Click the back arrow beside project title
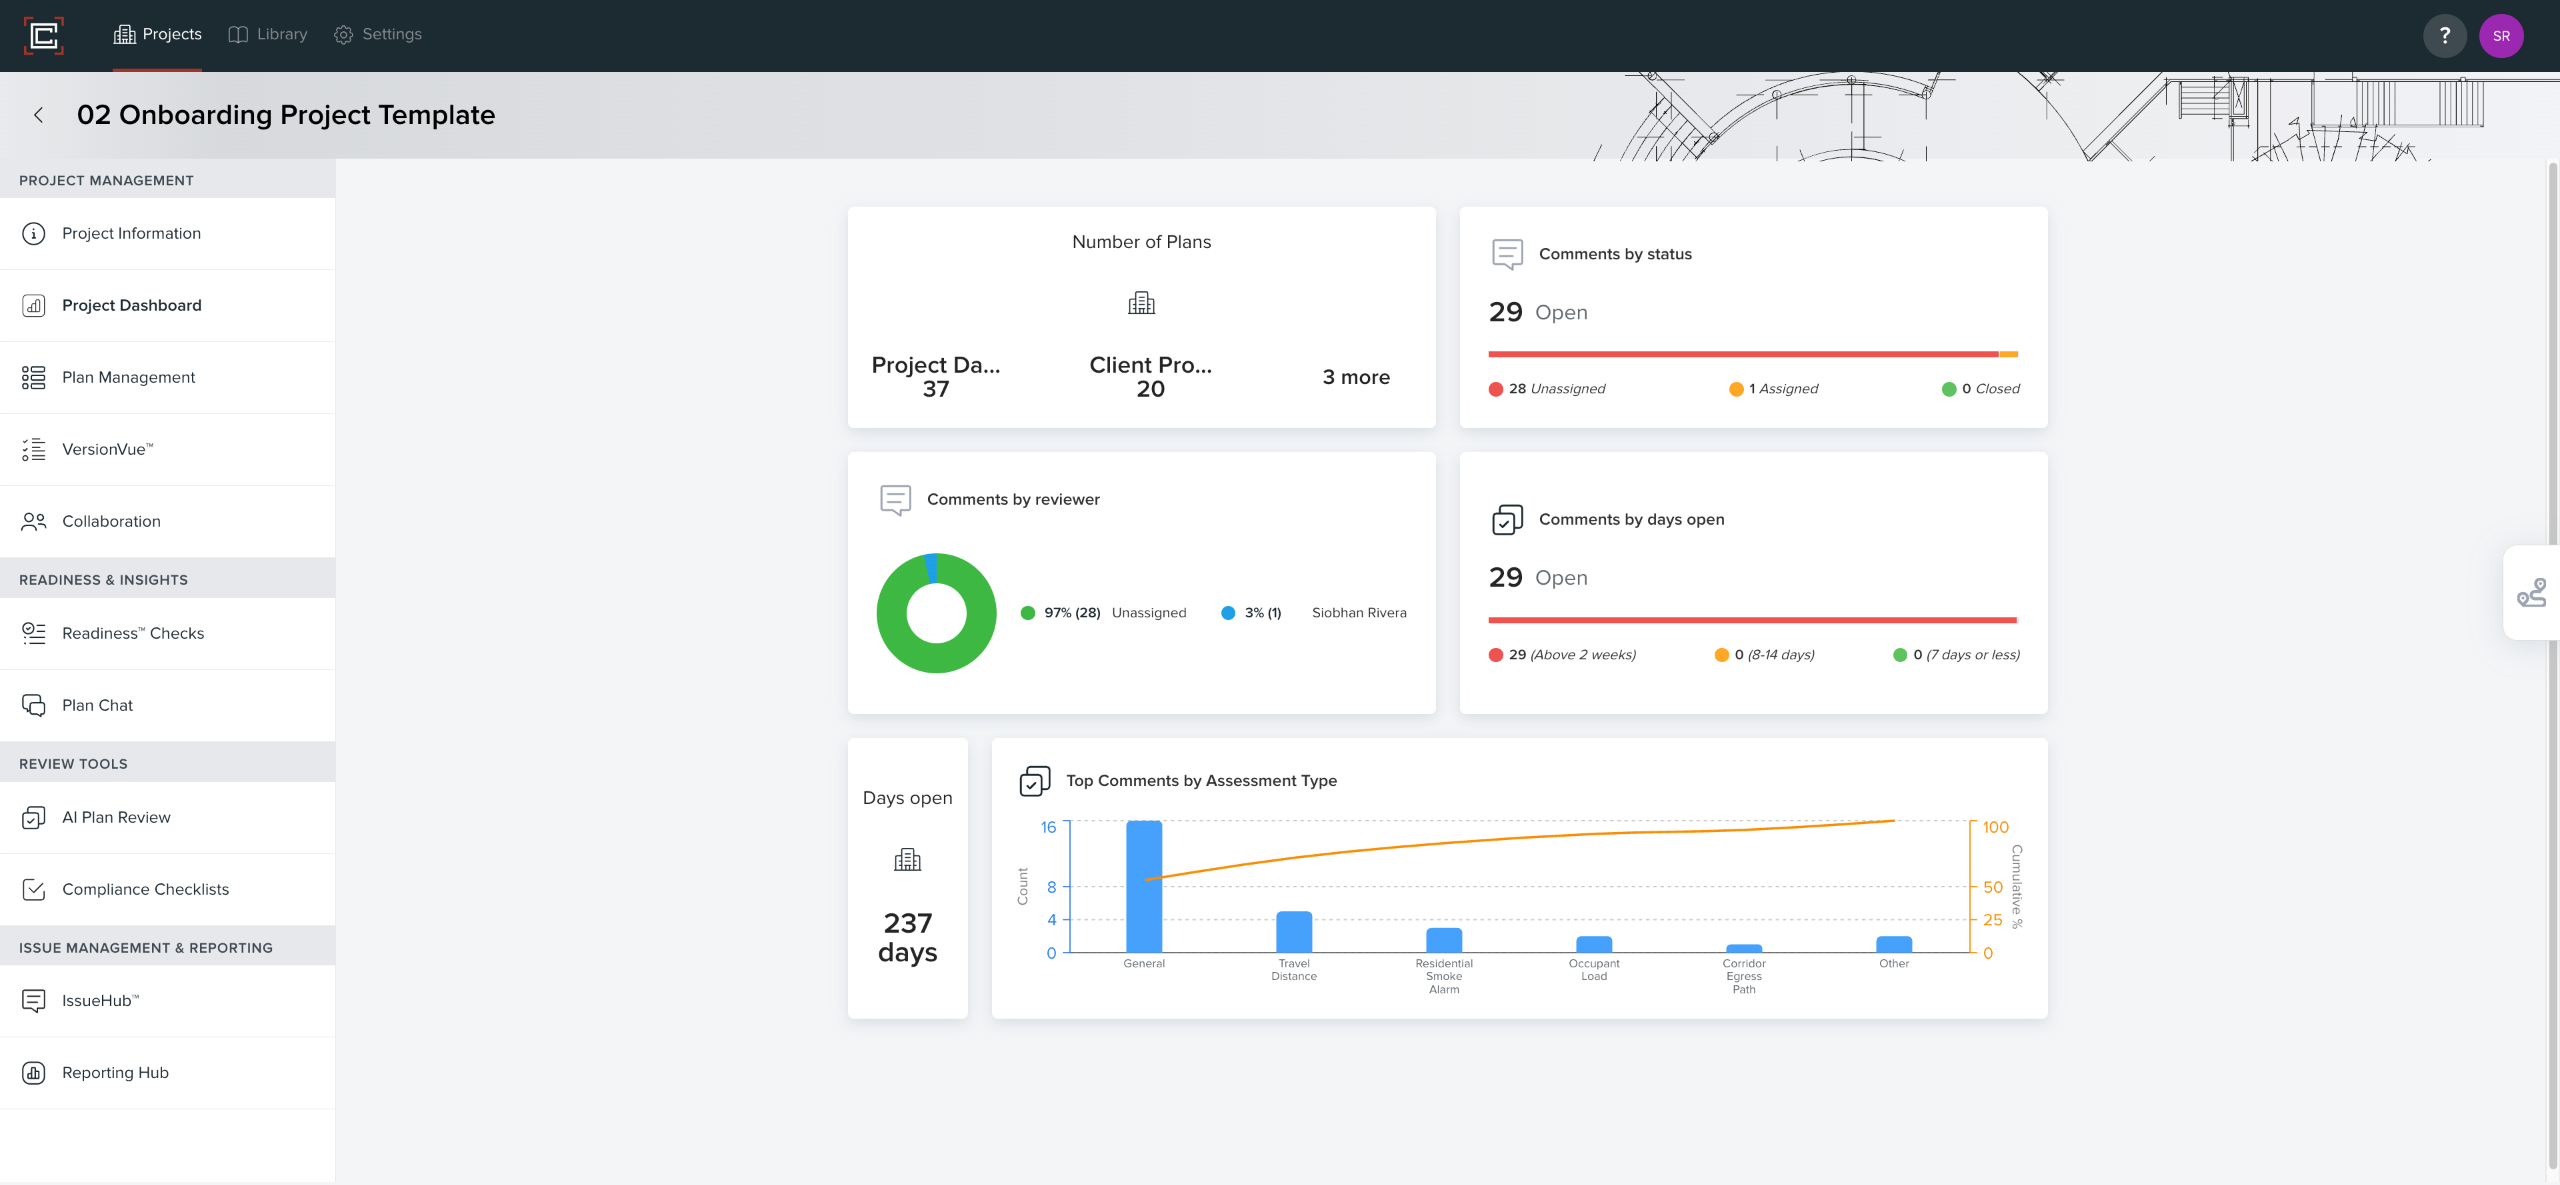This screenshot has height=1185, width=2560. pyautogui.click(x=38, y=115)
